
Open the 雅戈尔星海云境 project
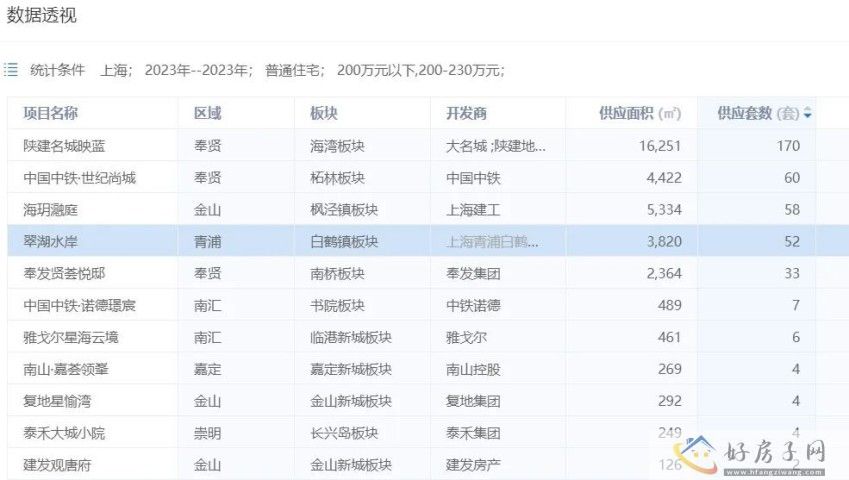click(70, 337)
